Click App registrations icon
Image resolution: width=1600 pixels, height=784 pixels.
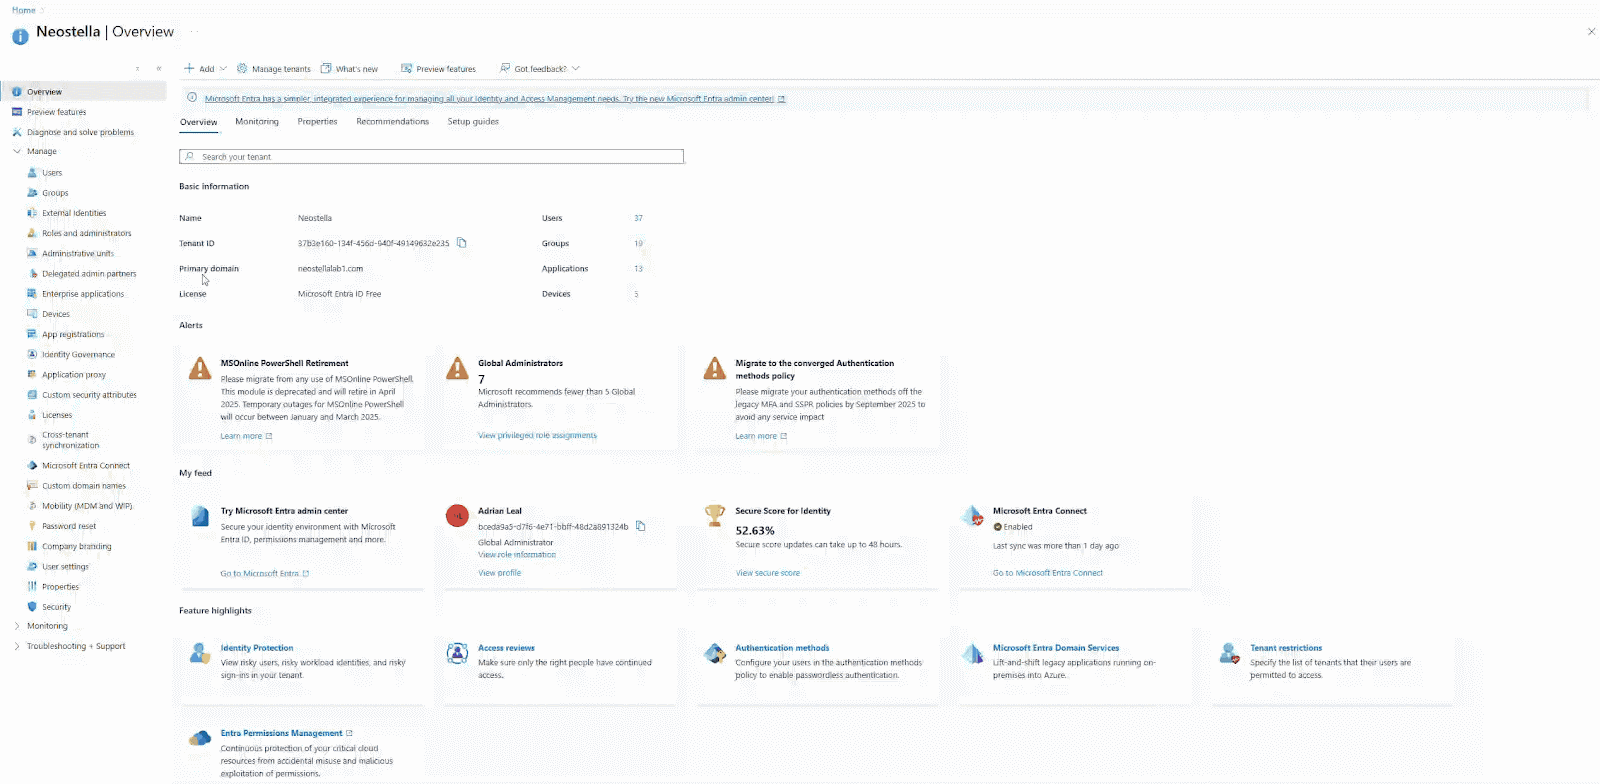click(32, 334)
